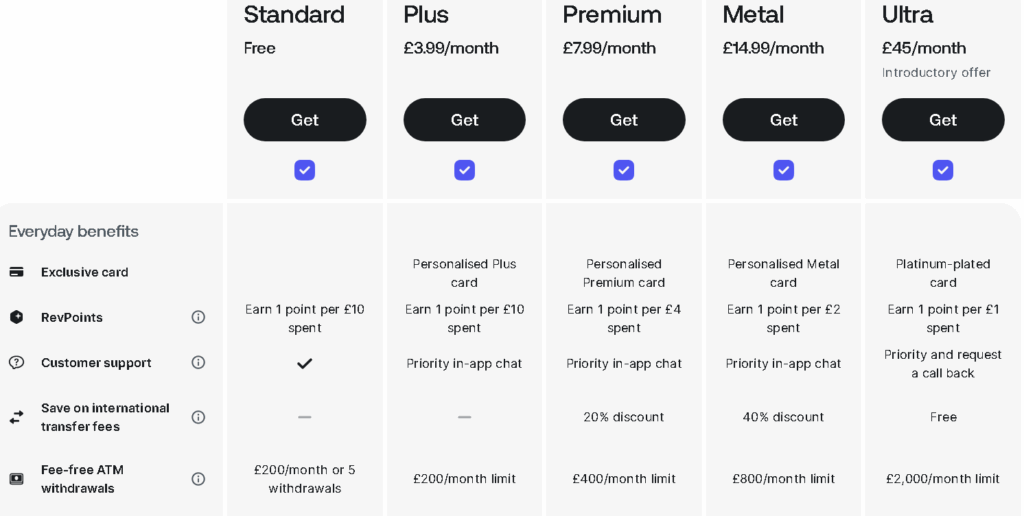The height and width of the screenshot is (516, 1024).
Task: Open the RevPoints info tooltip icon
Action: [x=198, y=317]
